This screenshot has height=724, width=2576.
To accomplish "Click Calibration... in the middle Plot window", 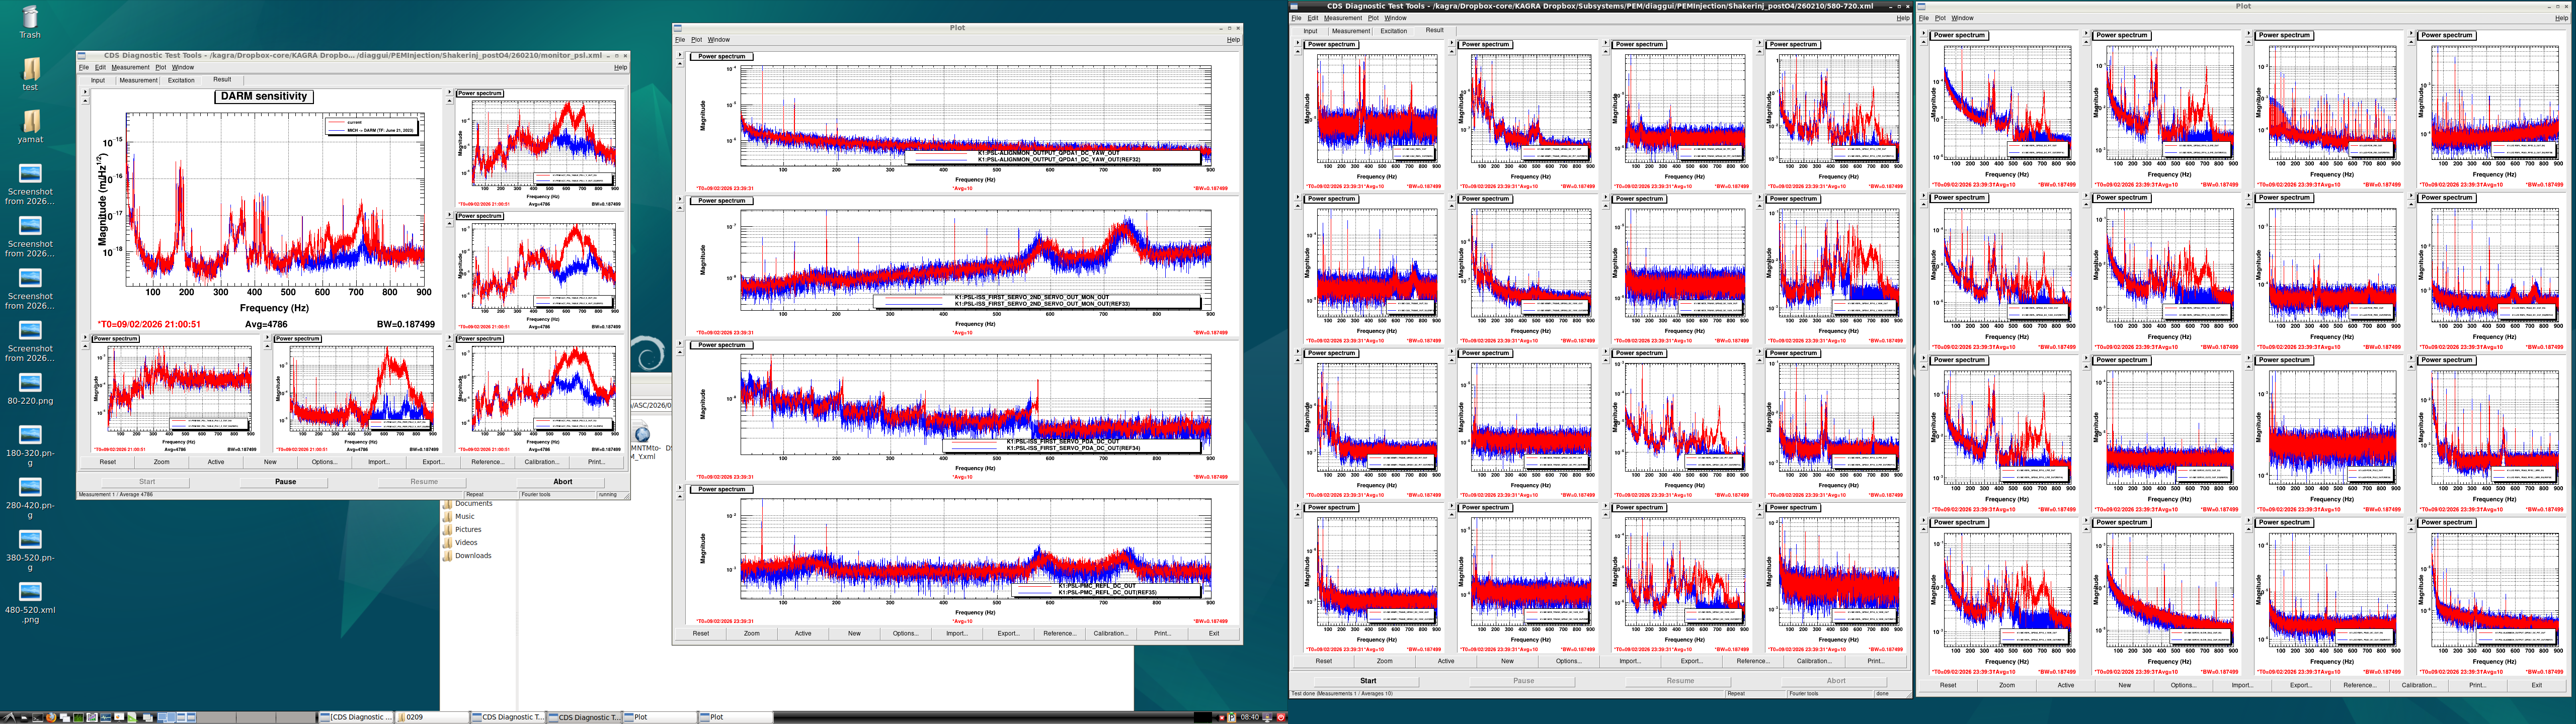I will pyautogui.click(x=1110, y=633).
